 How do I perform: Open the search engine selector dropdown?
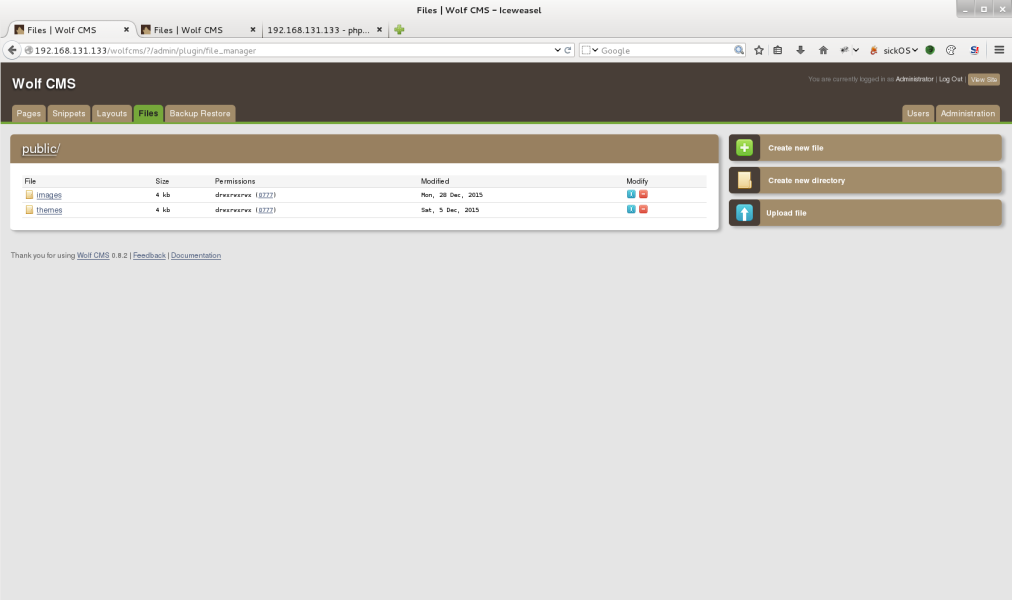click(590, 50)
